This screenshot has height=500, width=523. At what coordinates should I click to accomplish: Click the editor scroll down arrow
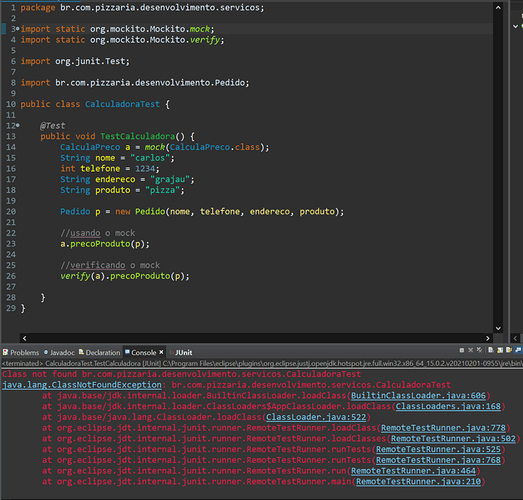[498, 328]
